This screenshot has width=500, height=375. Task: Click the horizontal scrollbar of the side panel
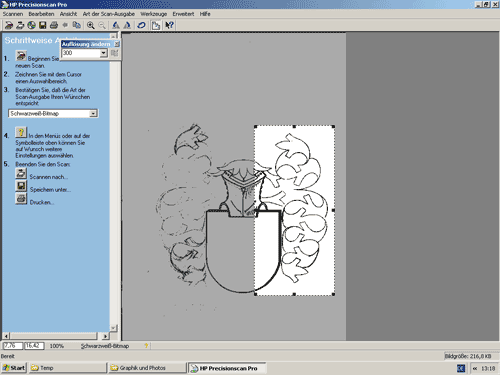[56, 336]
